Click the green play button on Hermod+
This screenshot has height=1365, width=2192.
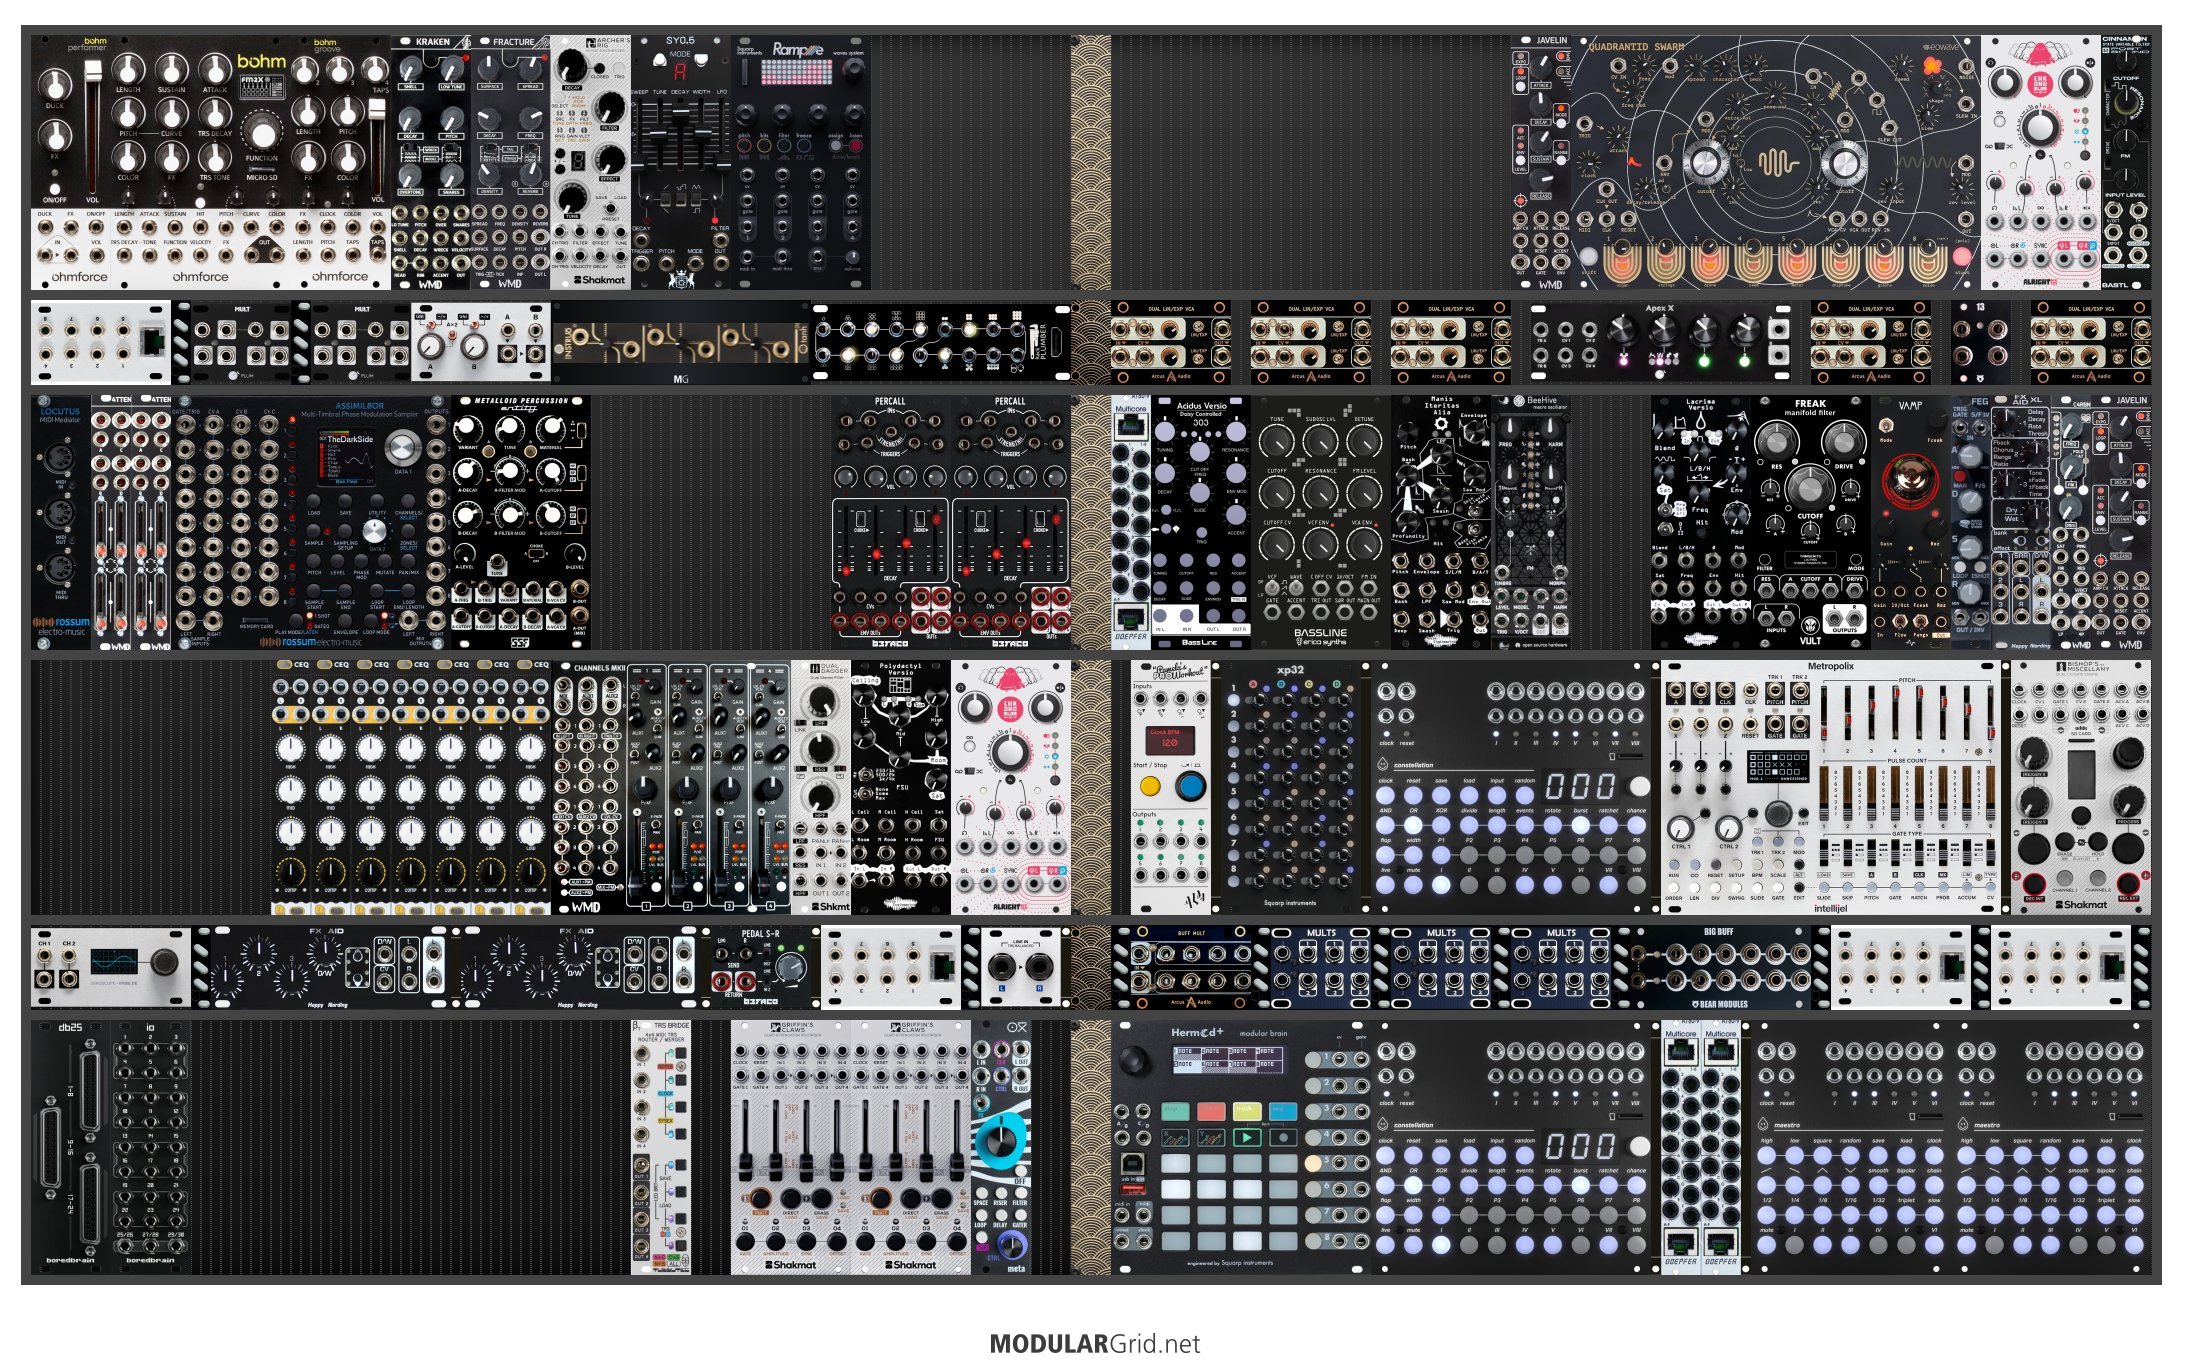(x=1246, y=1137)
